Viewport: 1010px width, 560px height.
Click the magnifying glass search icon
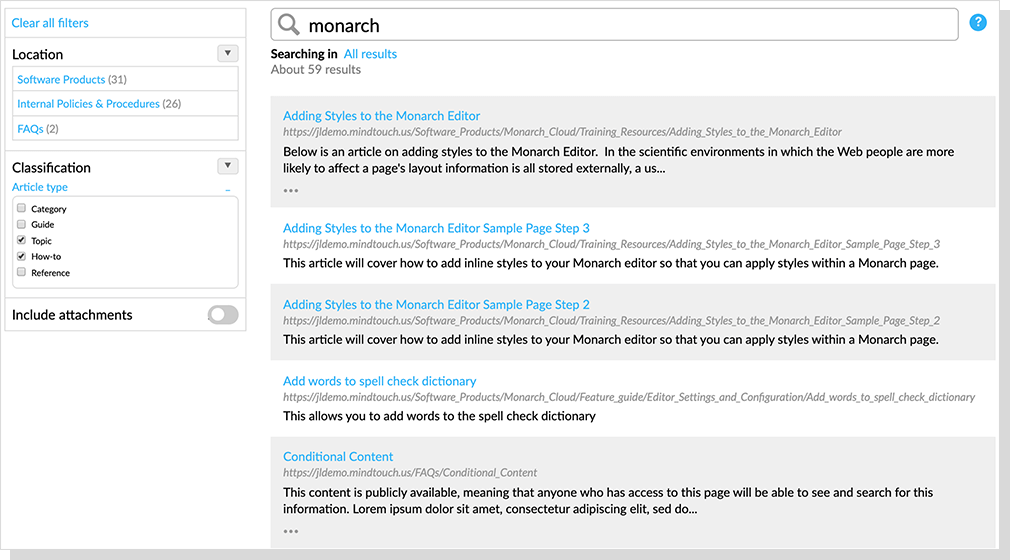click(289, 25)
